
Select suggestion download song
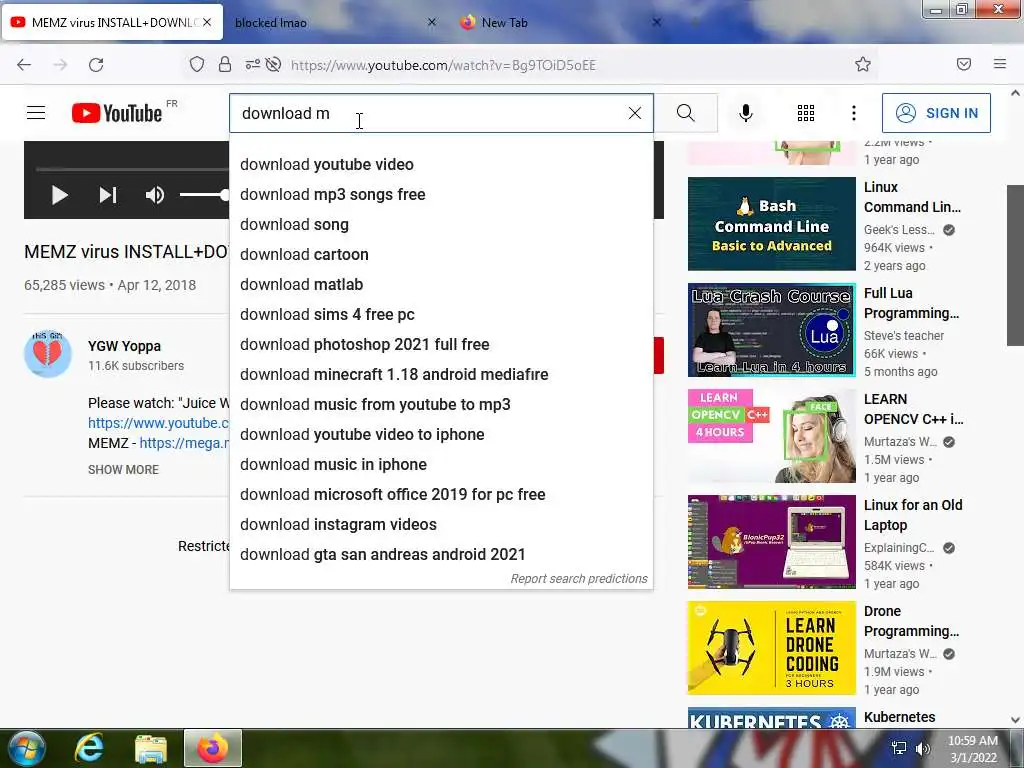coord(441,225)
